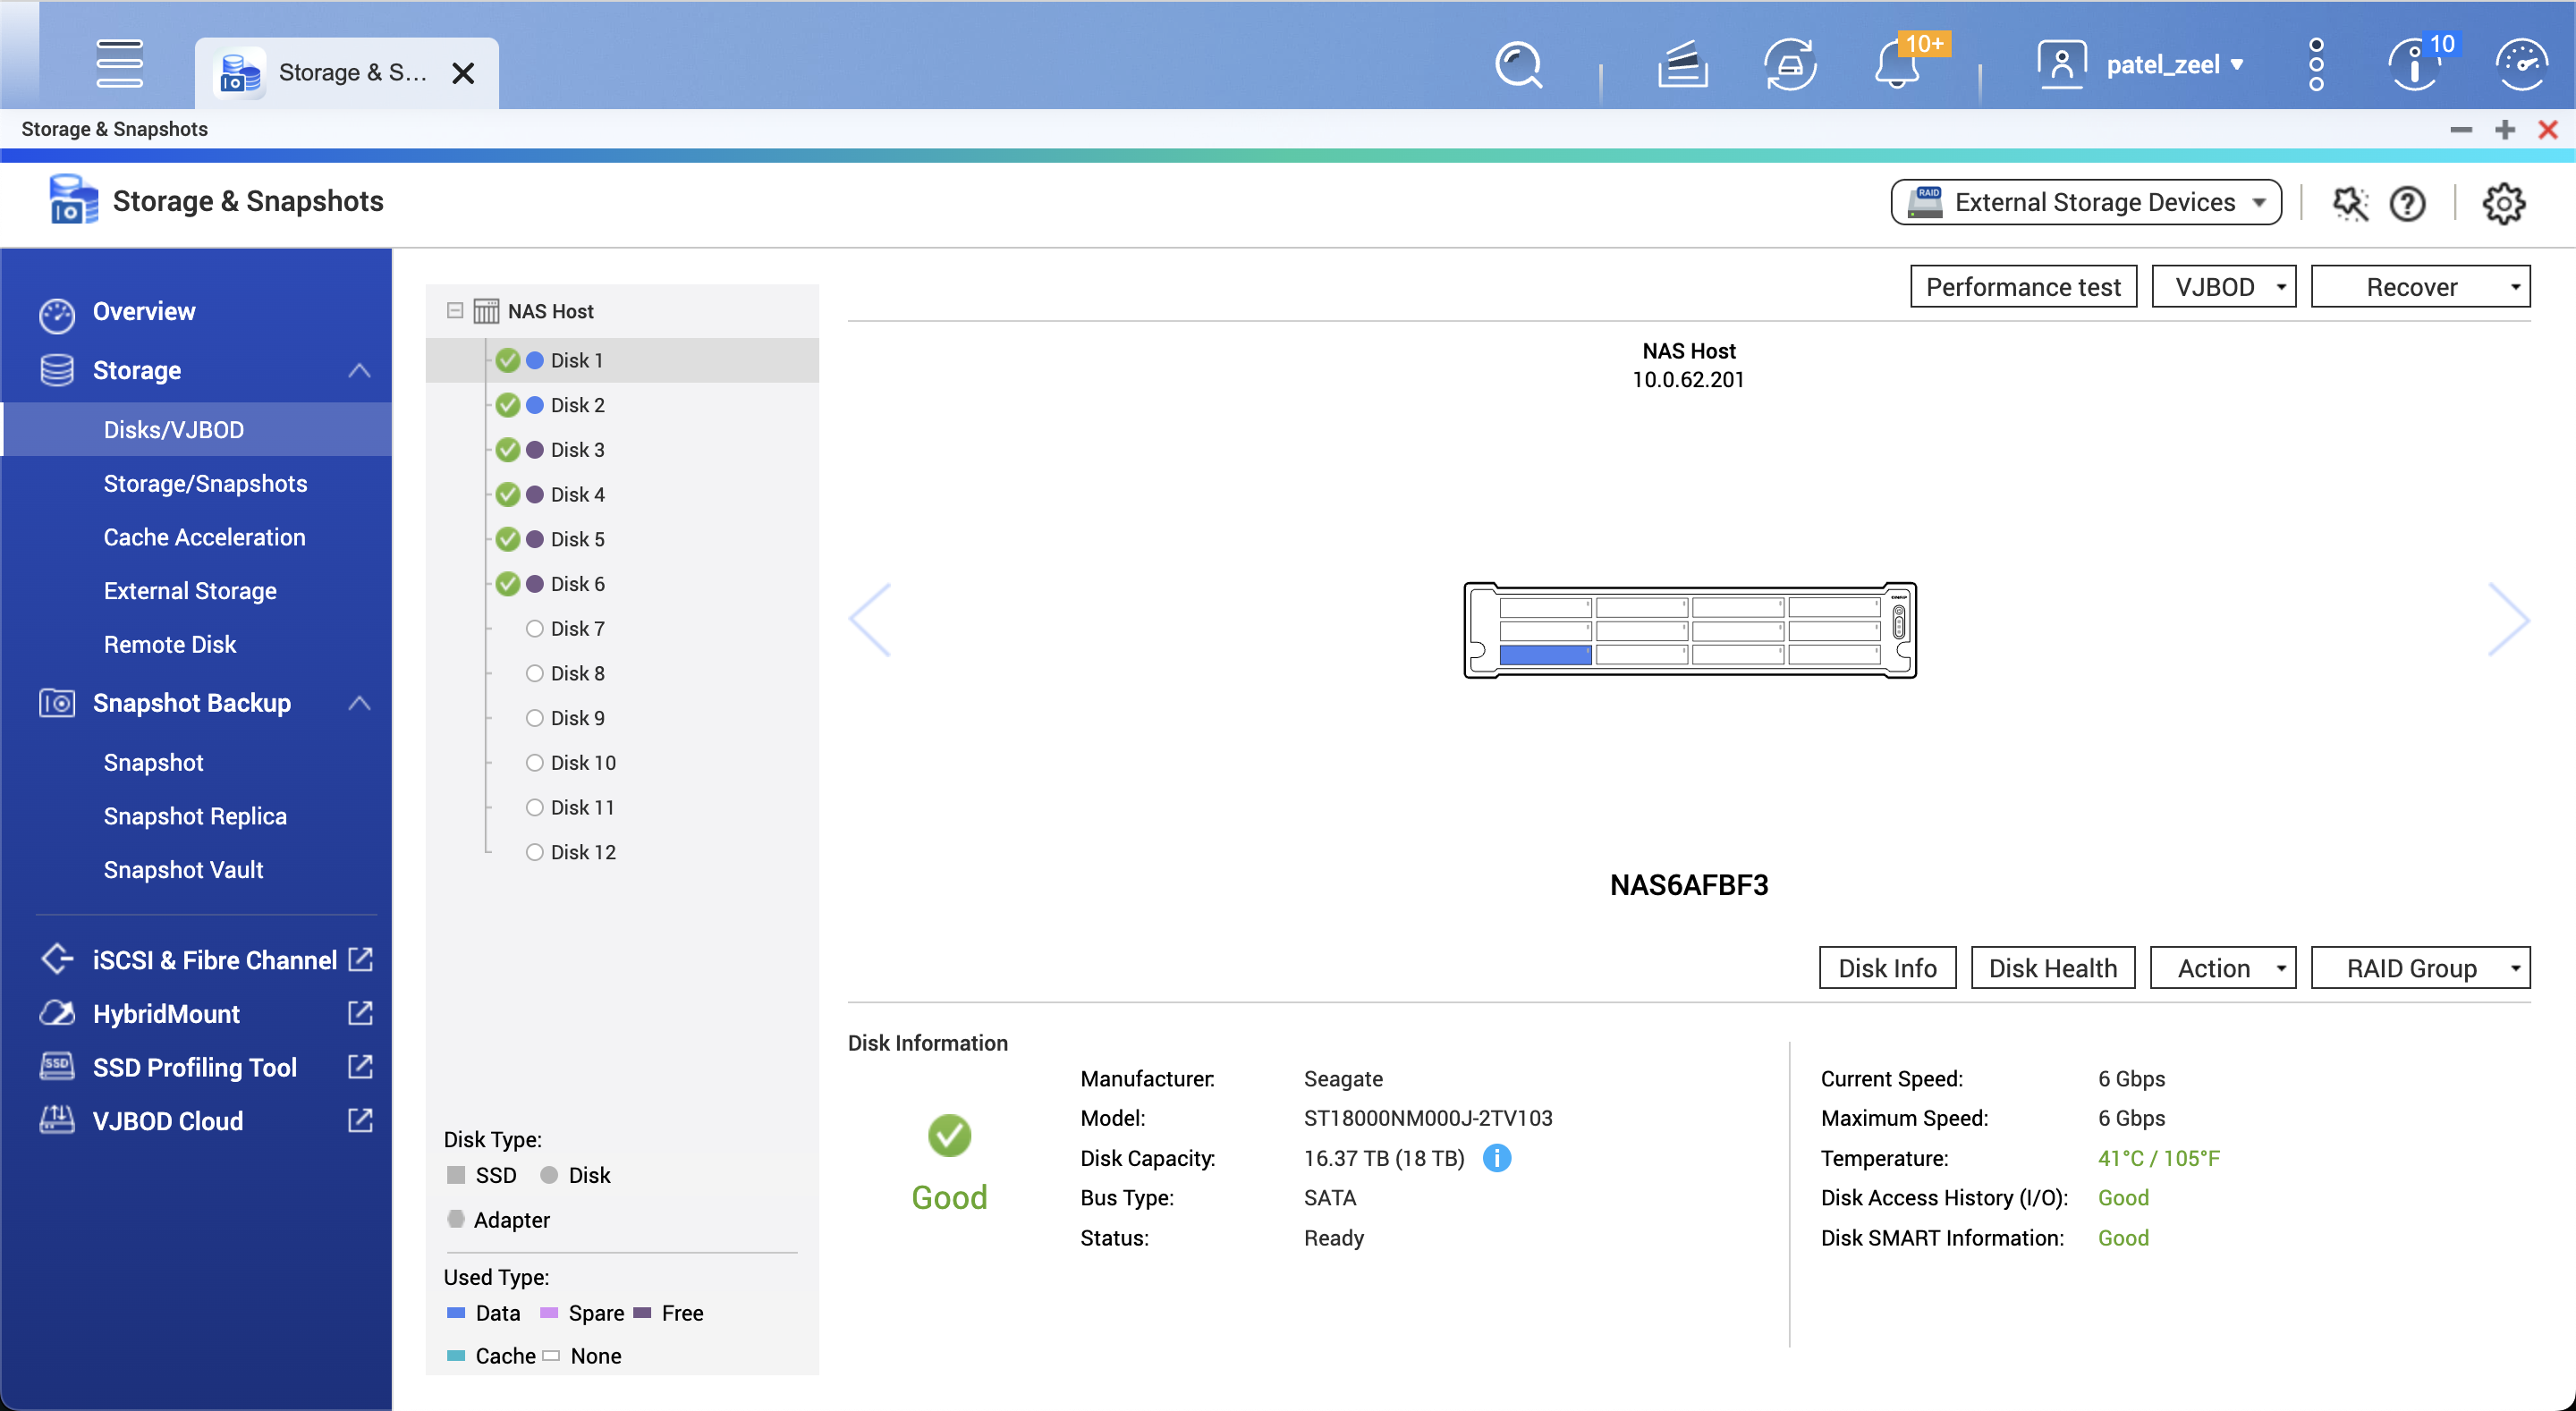The height and width of the screenshot is (1411, 2576).
Task: Open Snapshot Replica page
Action: pyautogui.click(x=195, y=816)
